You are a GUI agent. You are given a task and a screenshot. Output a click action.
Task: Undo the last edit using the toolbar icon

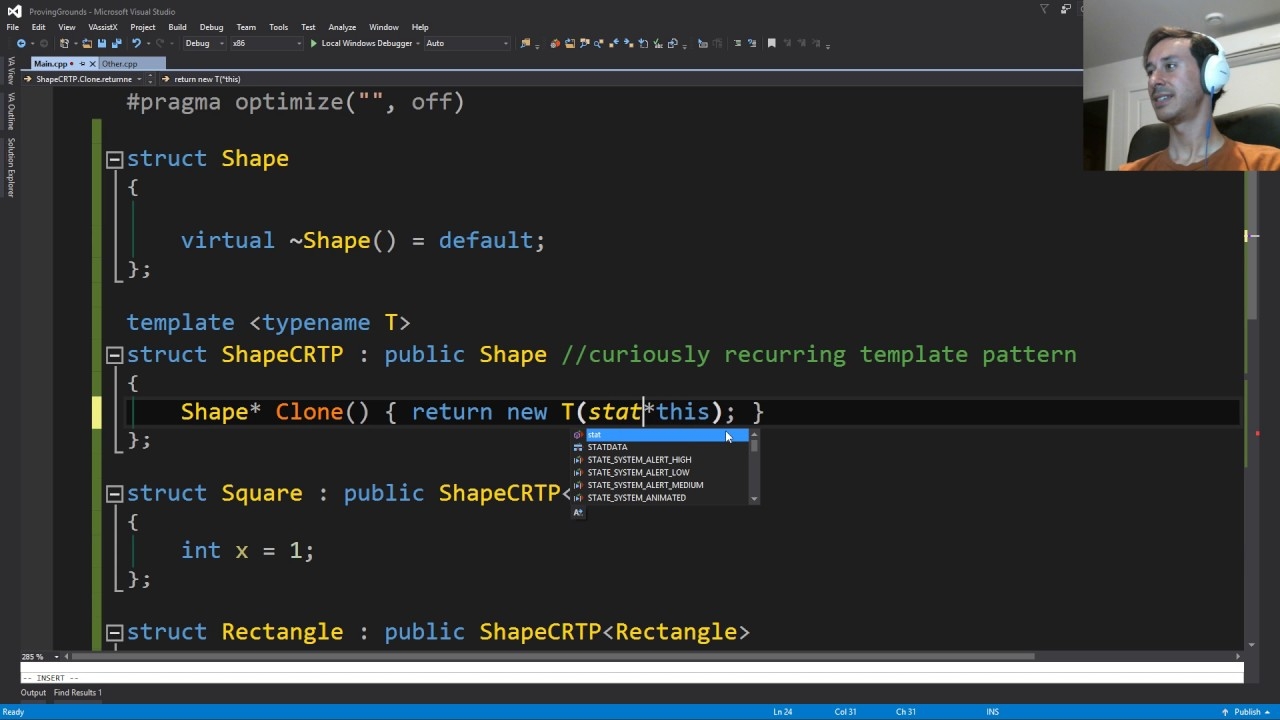[137, 43]
